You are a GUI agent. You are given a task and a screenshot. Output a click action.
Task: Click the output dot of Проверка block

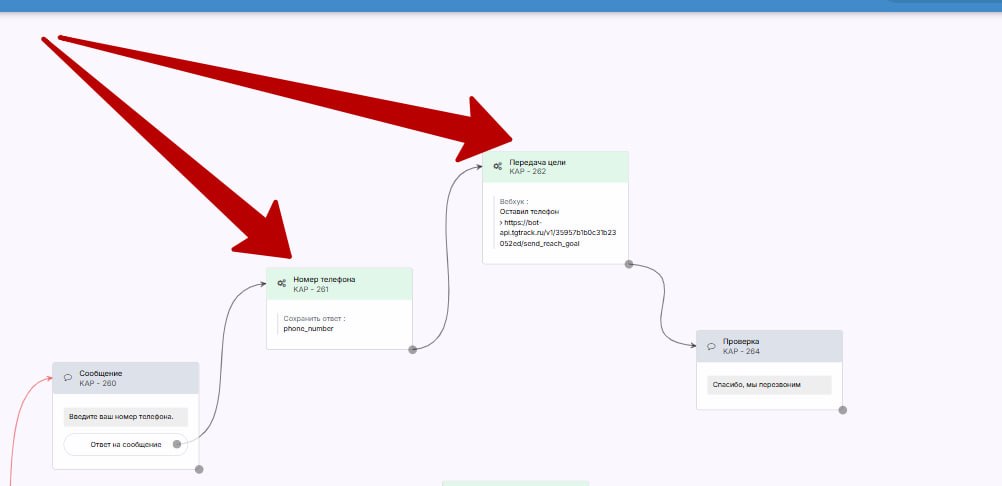point(843,410)
